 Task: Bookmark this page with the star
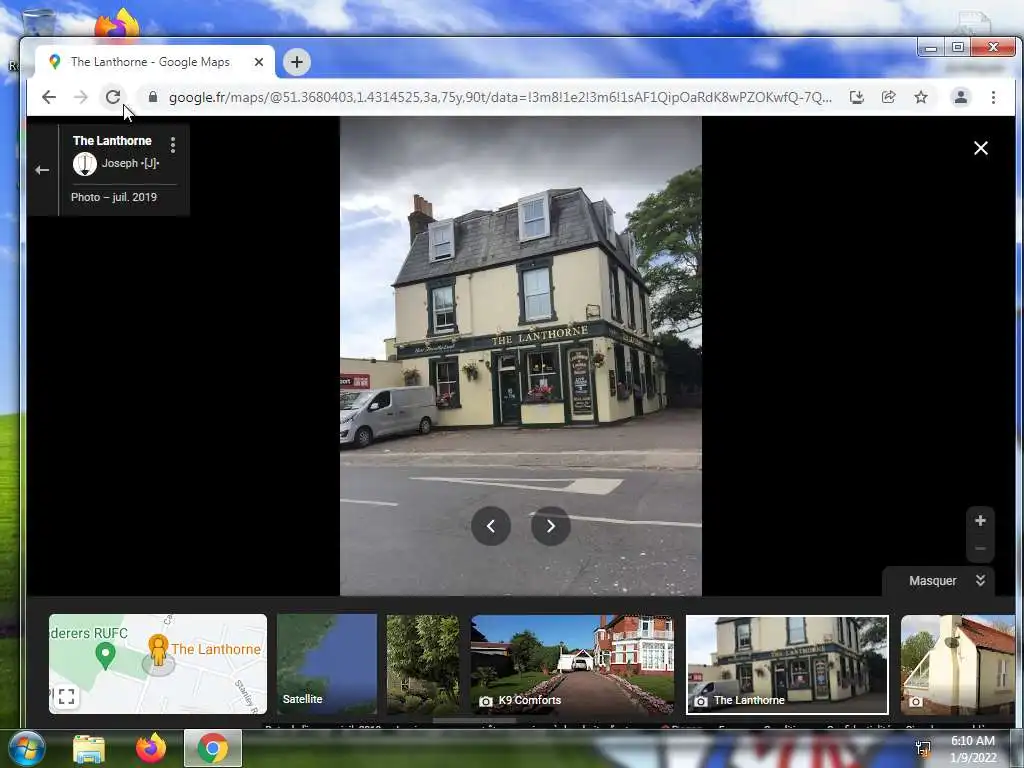point(921,97)
